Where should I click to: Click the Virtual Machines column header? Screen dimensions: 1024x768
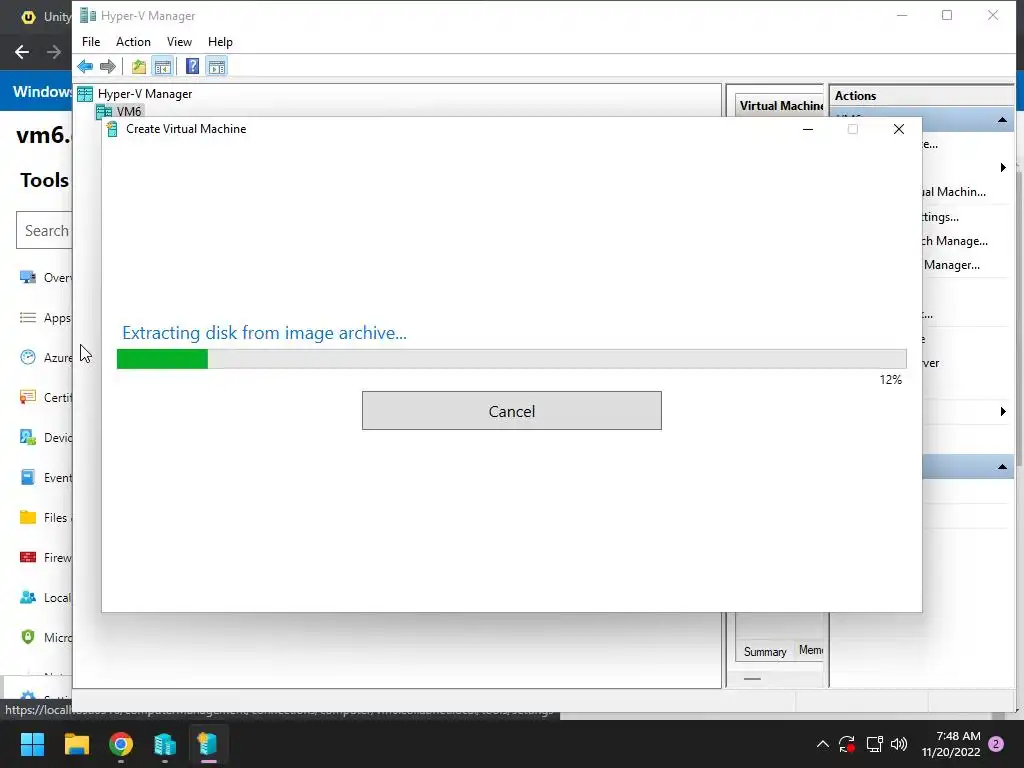coord(780,106)
